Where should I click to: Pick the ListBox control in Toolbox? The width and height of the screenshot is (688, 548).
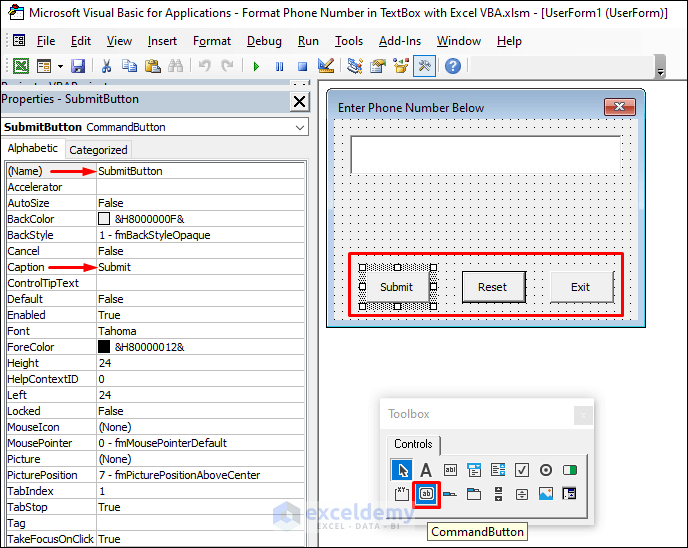click(498, 470)
